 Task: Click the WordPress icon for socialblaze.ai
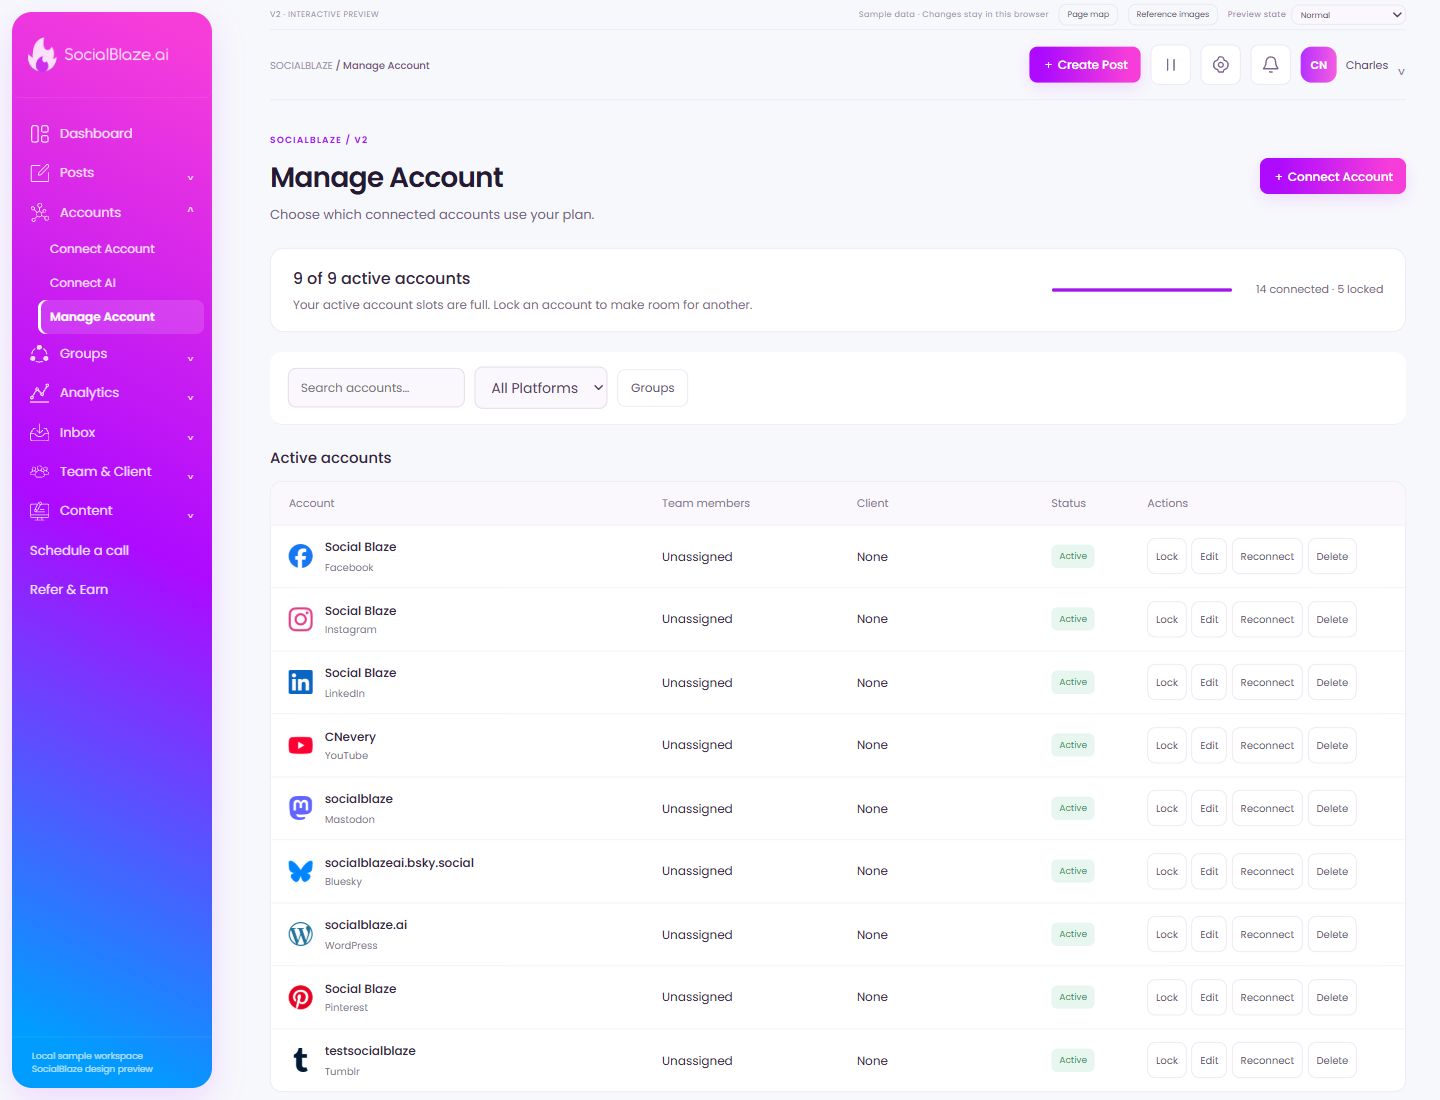pyautogui.click(x=300, y=934)
